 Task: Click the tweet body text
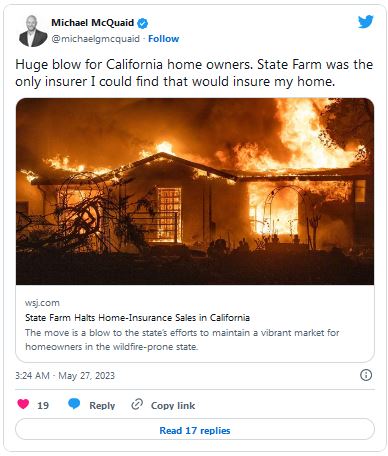[x=194, y=73]
